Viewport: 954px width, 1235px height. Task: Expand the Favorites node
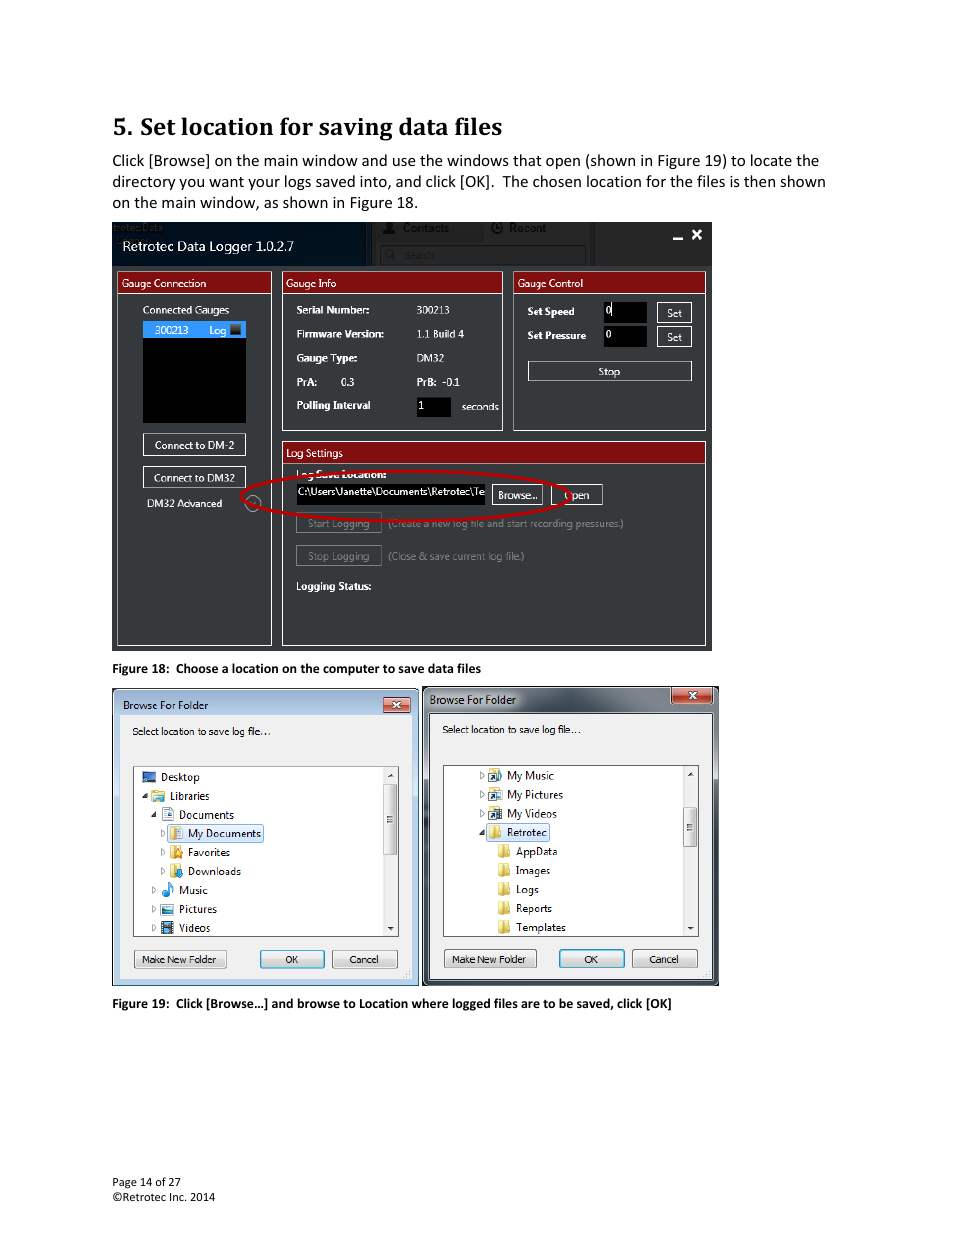pos(163,852)
